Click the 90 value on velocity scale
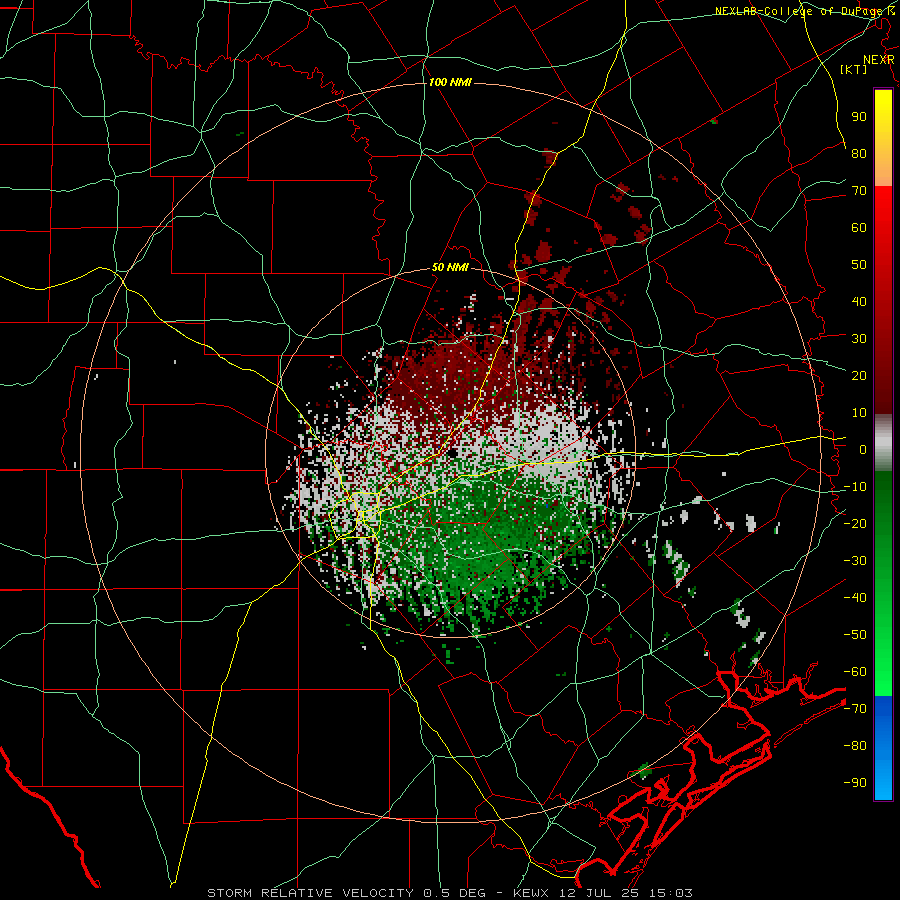 tap(859, 117)
